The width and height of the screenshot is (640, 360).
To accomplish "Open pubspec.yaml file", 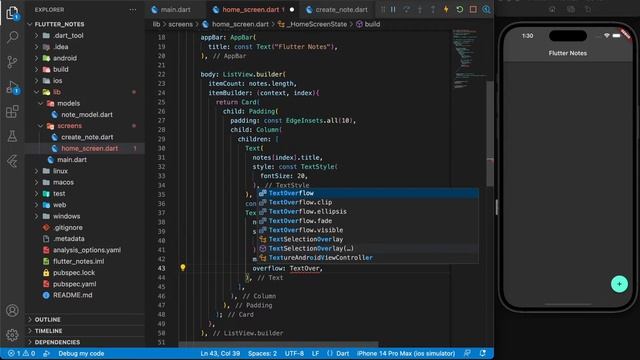I will pos(74,284).
